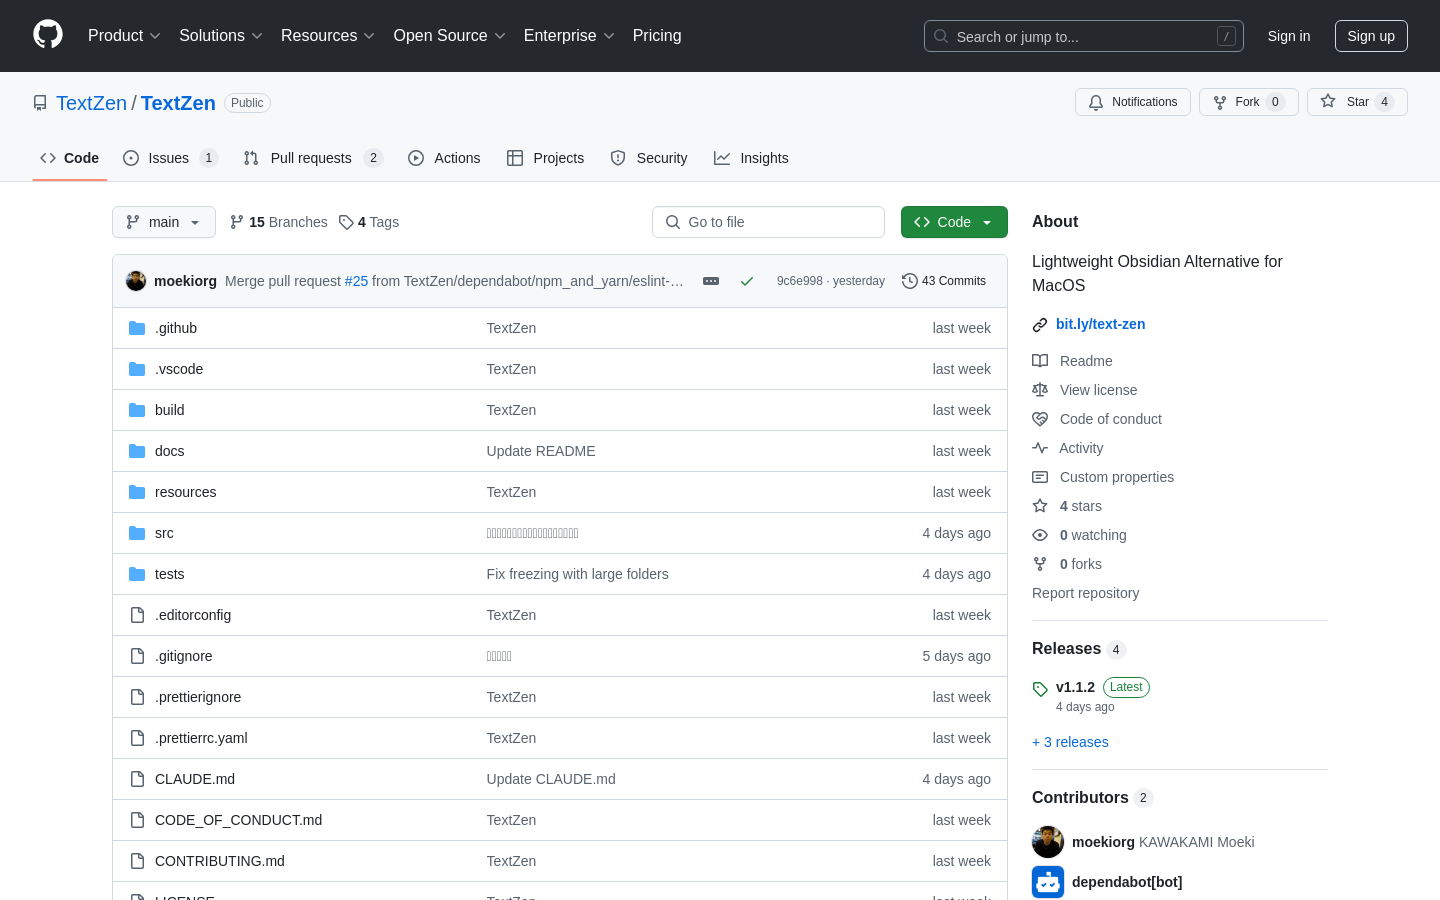Click the repository icon beside TextZen
The image size is (1440, 900).
(40, 103)
